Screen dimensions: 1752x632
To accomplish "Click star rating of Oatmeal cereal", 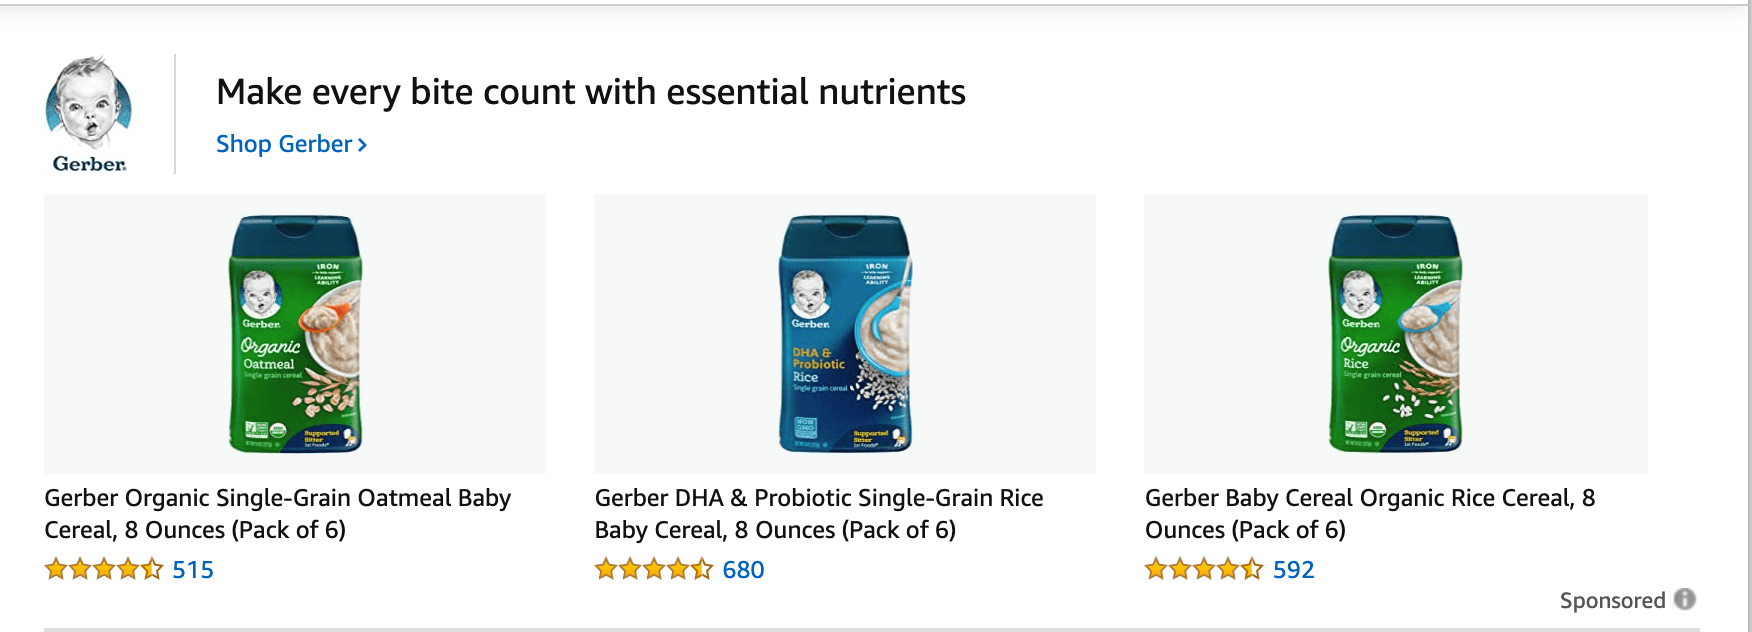I will 103,570.
